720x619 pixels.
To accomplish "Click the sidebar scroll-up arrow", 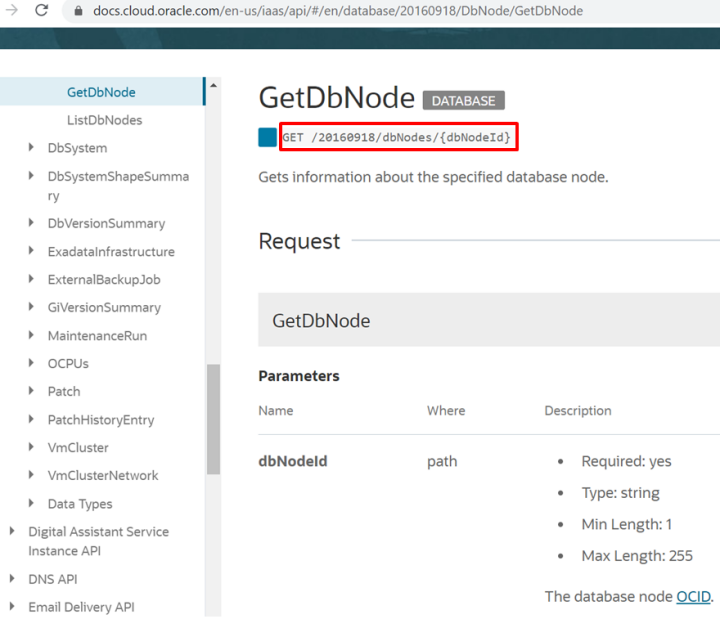I will pyautogui.click(x=213, y=86).
